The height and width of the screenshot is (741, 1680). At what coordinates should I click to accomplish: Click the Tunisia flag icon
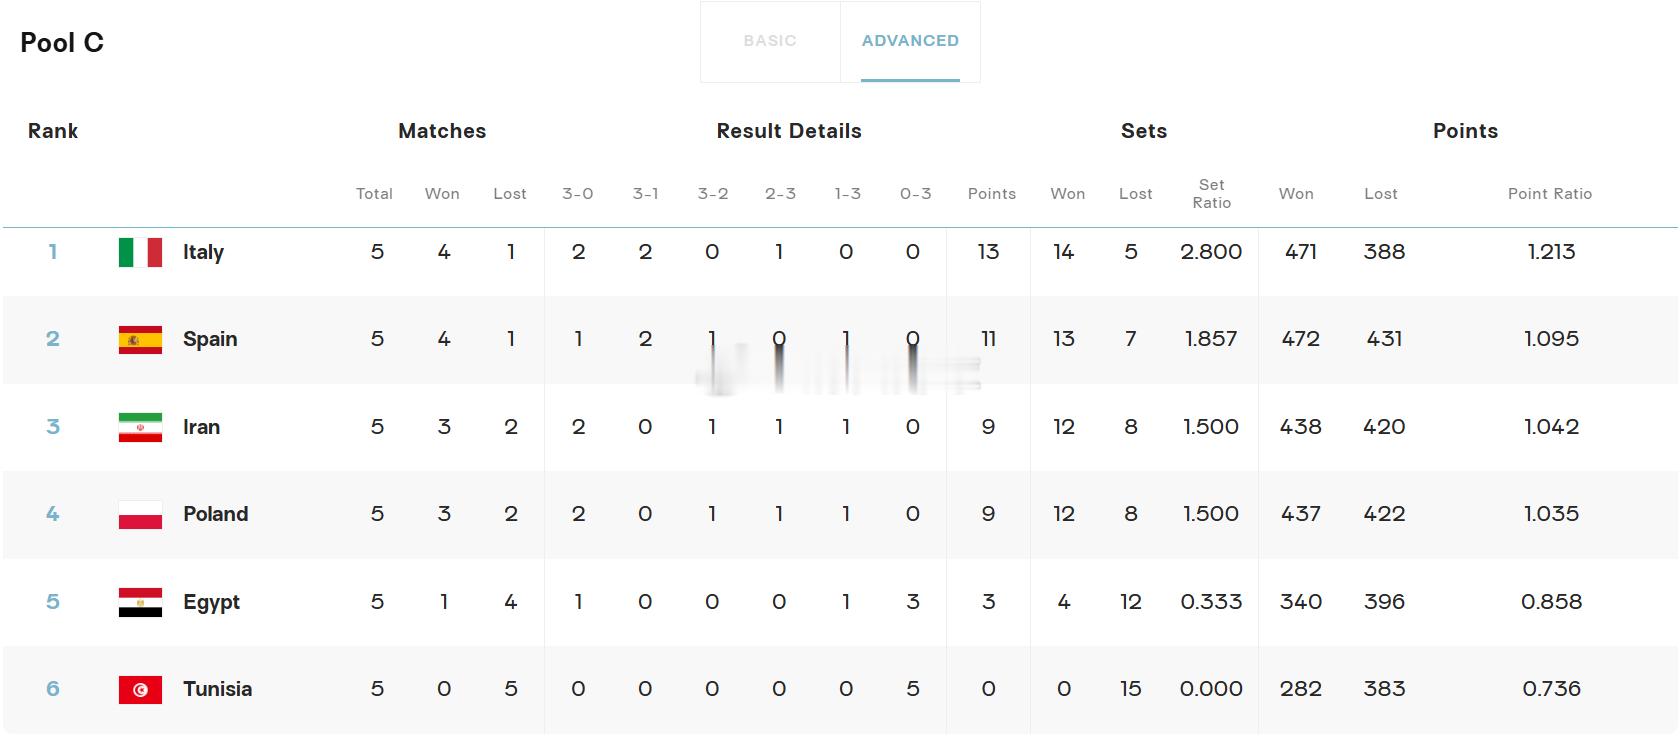[x=140, y=690]
